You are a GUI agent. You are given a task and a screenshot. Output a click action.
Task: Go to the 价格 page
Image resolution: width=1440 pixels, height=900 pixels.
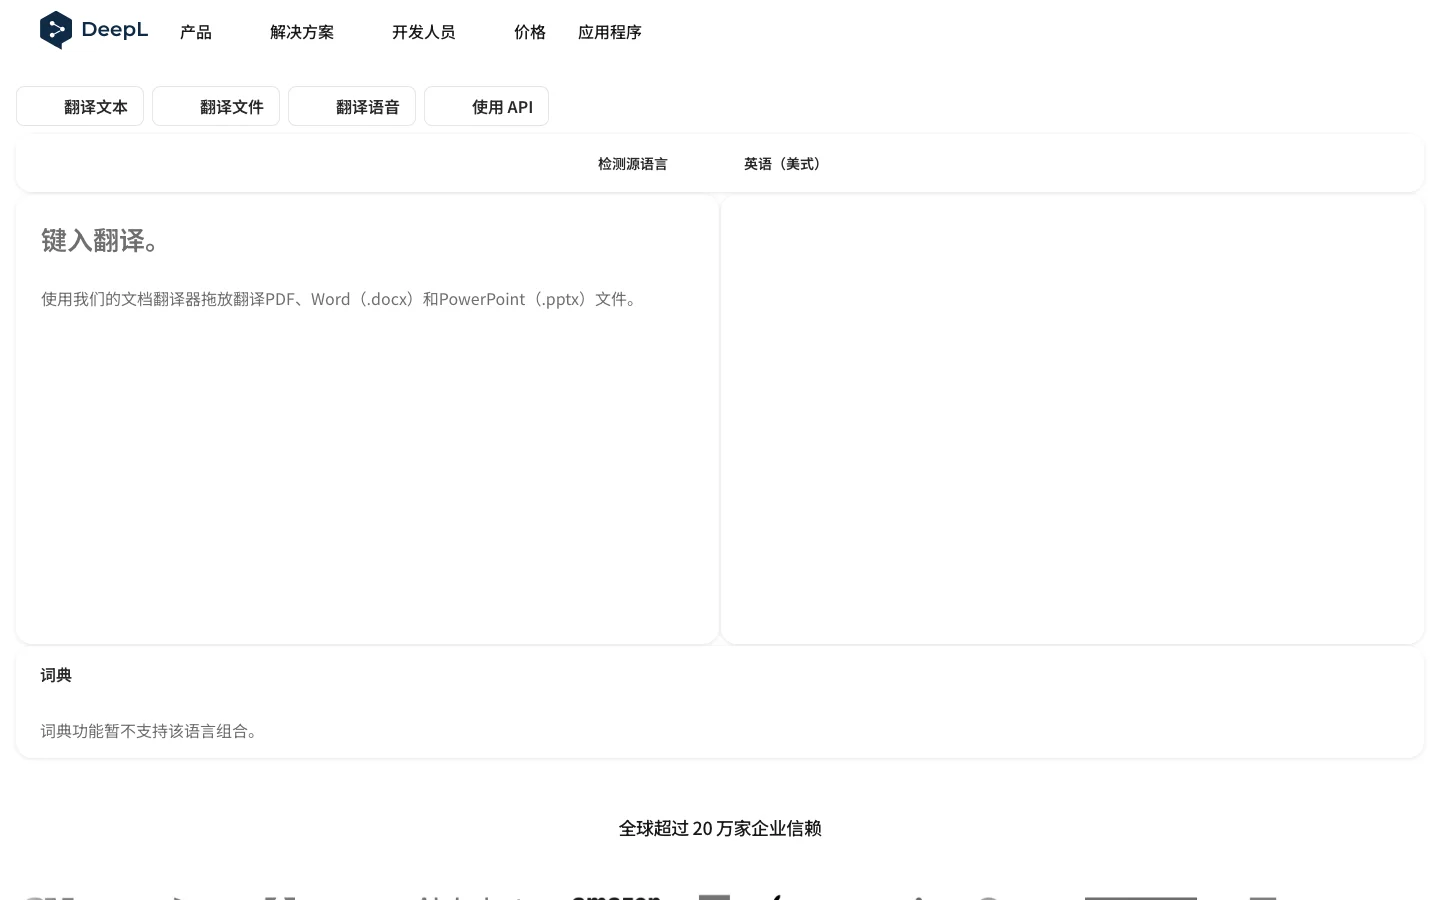tap(530, 32)
